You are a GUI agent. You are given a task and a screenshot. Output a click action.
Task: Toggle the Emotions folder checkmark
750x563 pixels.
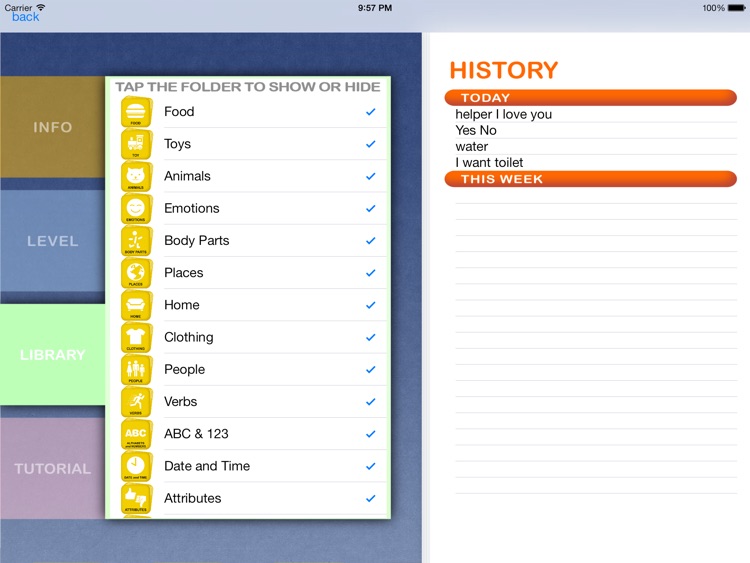(x=371, y=209)
